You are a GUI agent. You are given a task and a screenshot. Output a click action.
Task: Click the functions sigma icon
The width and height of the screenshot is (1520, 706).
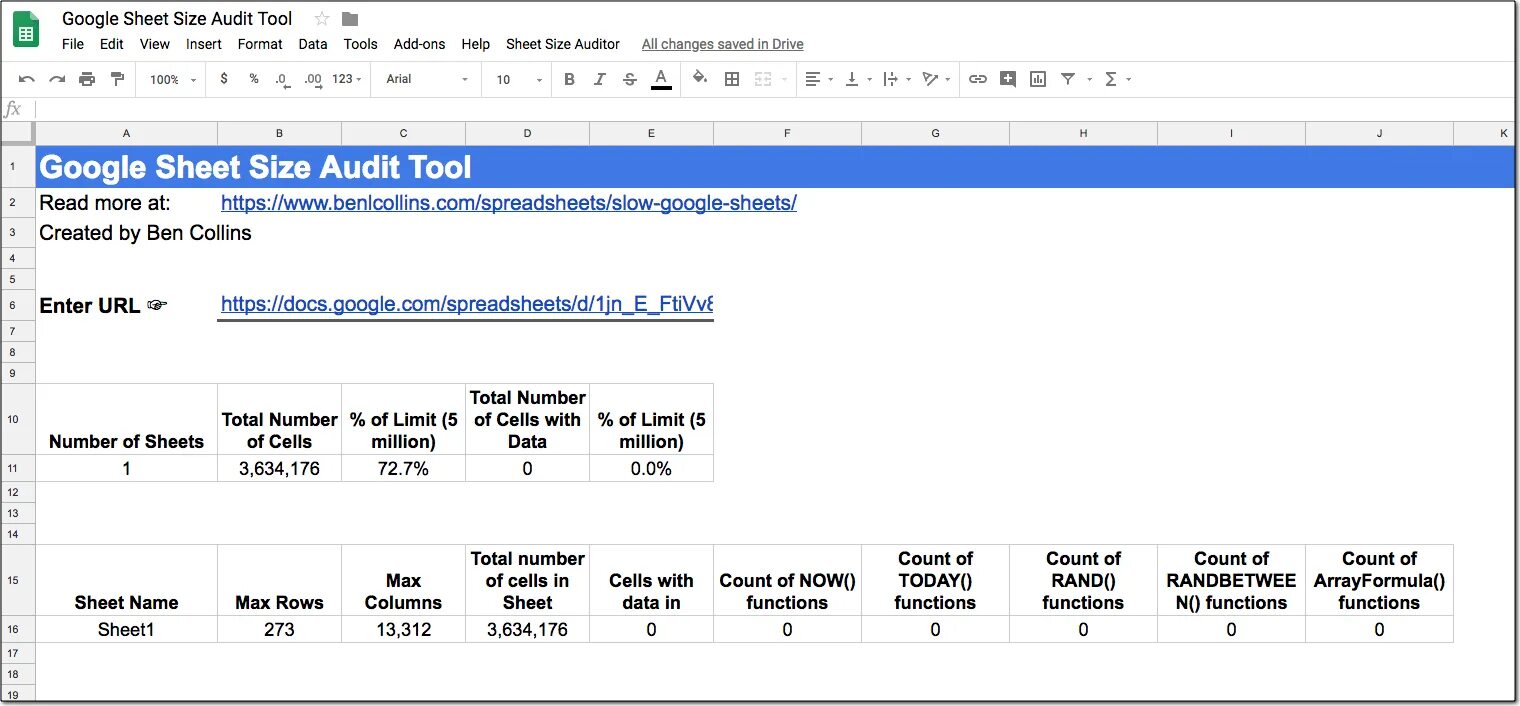pos(1111,79)
